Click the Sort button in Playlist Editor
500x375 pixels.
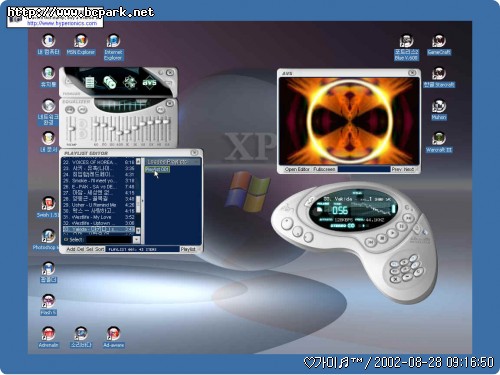[99, 249]
